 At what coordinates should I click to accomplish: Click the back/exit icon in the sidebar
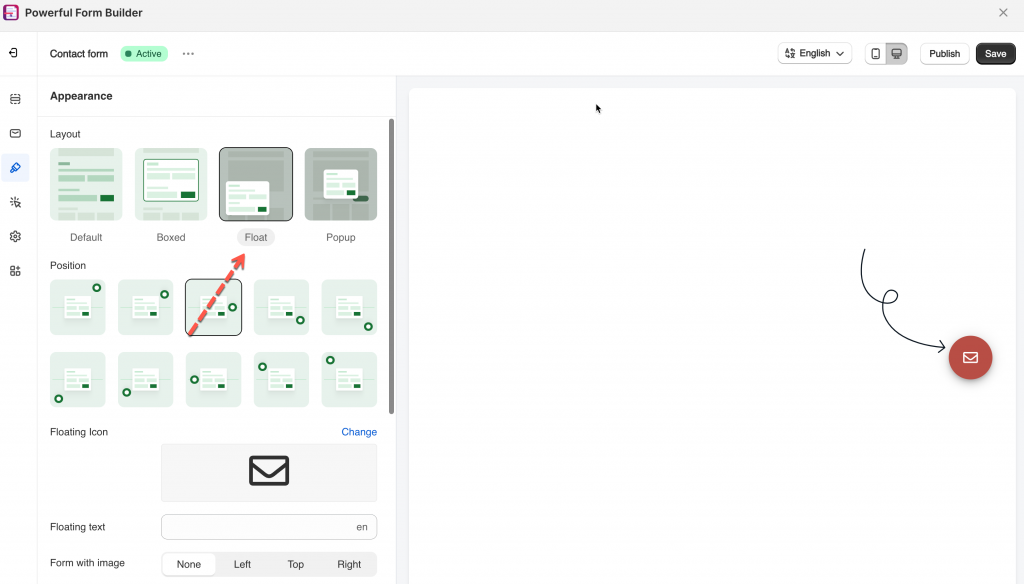pos(14,53)
